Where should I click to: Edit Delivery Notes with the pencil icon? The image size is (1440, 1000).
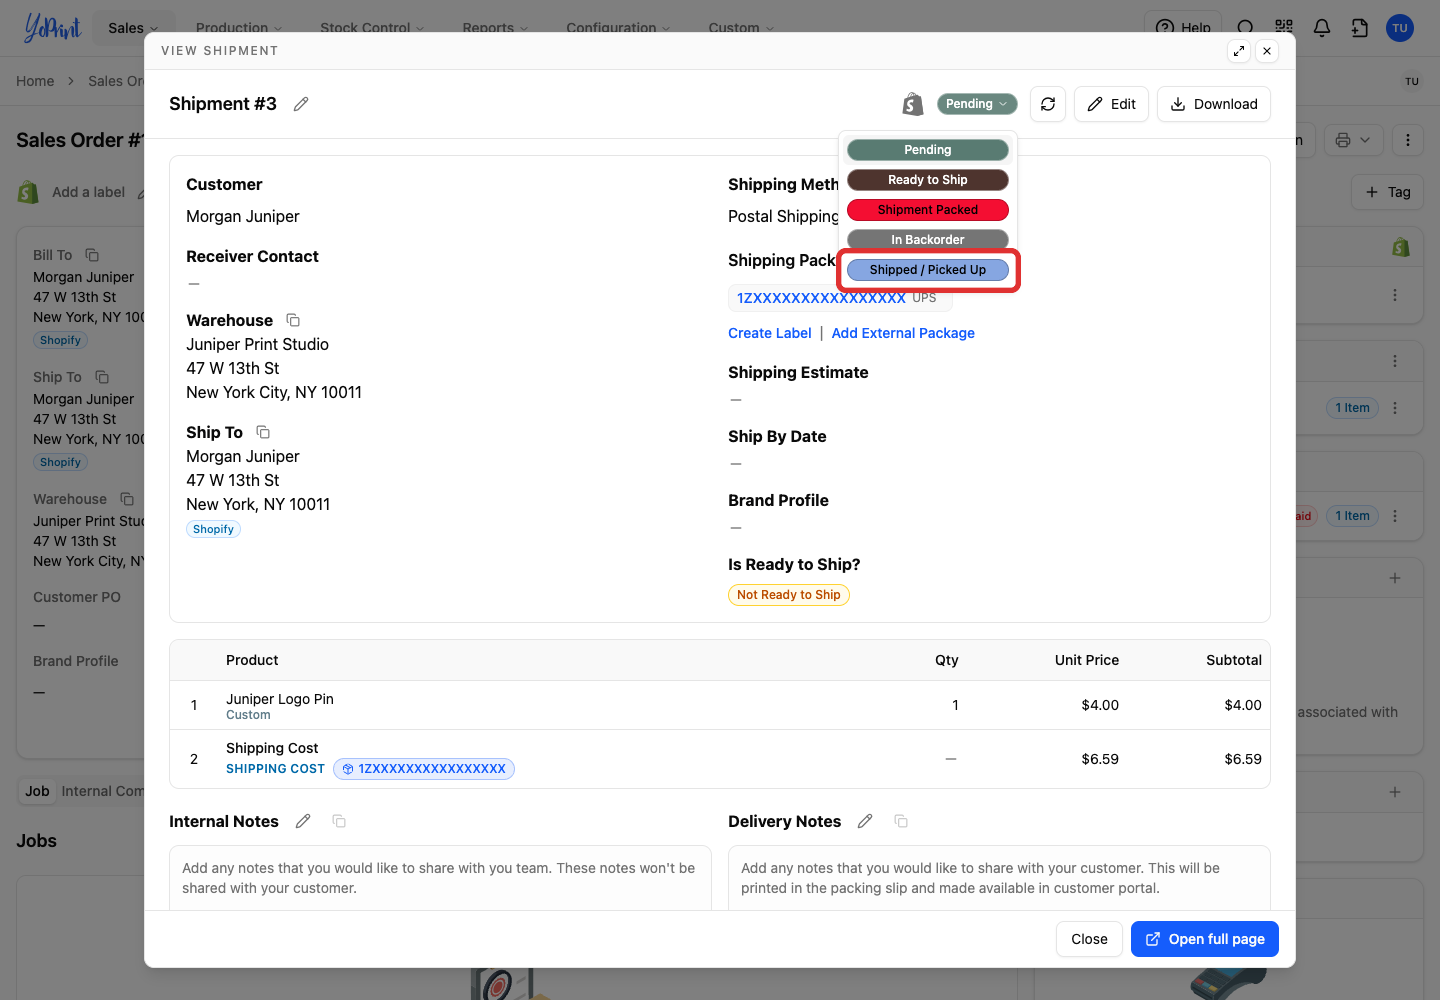865,821
